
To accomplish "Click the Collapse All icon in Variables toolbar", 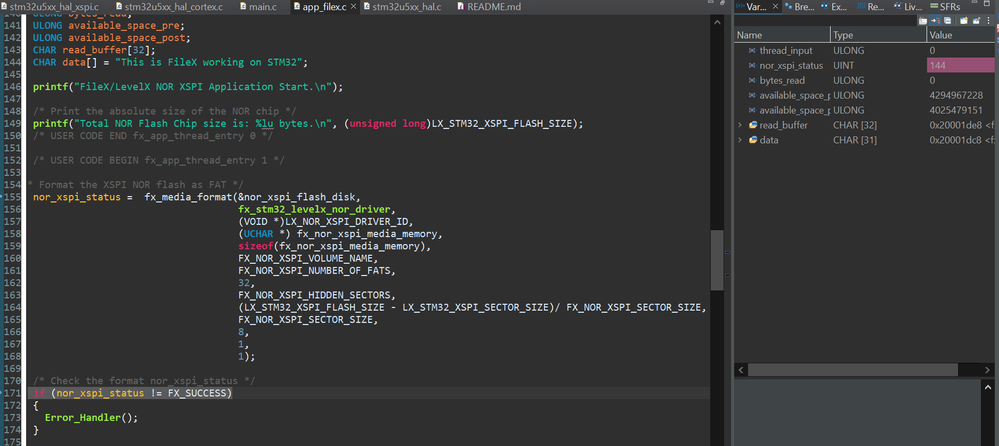I will coord(948,20).
